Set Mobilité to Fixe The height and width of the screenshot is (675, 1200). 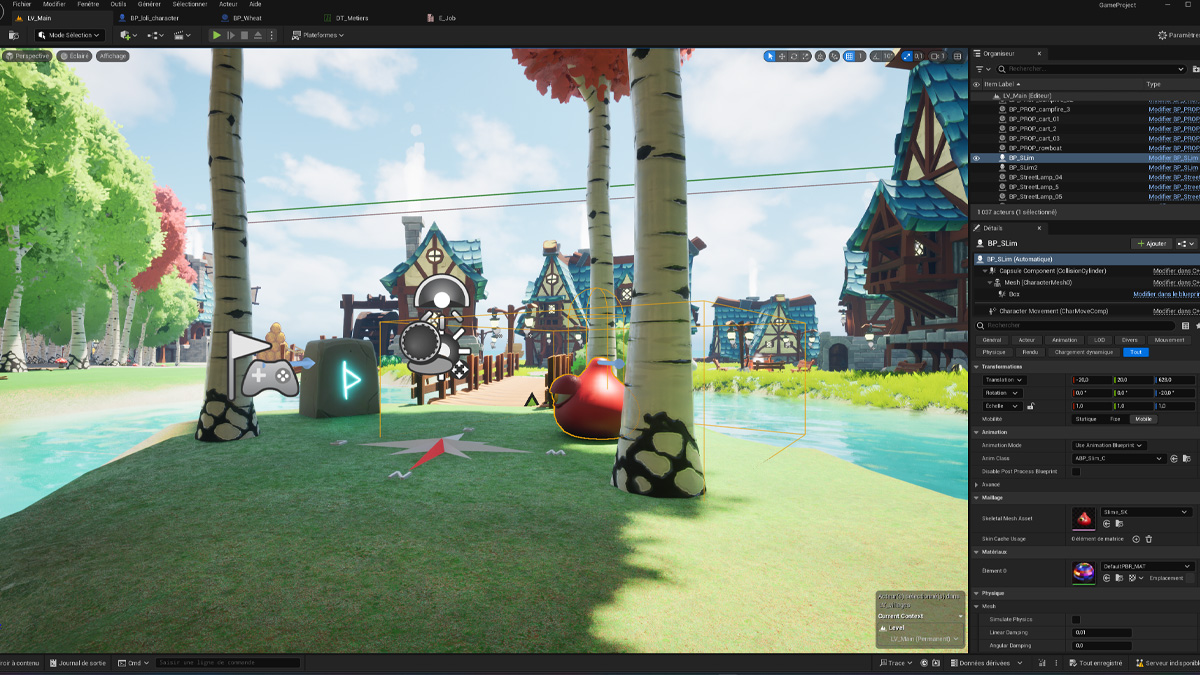coord(1115,419)
